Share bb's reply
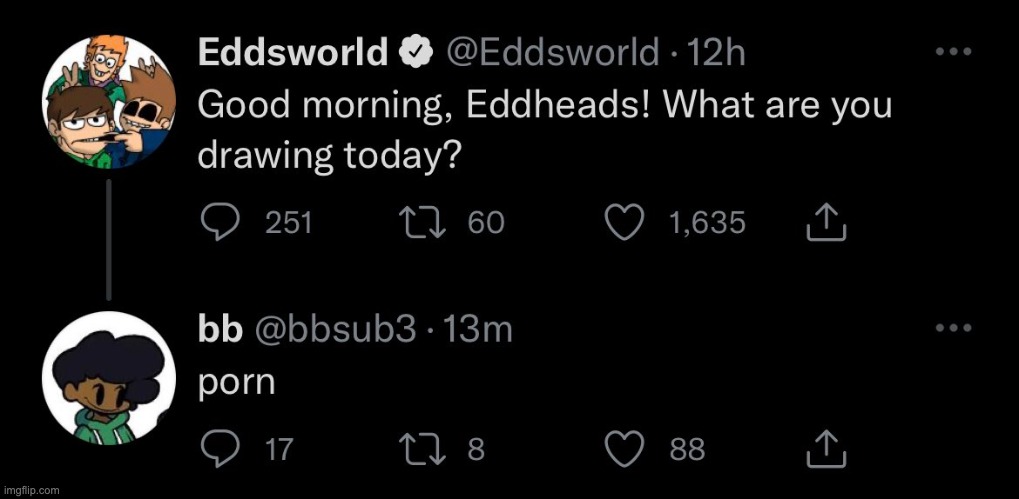This screenshot has height=499, width=1019. [x=826, y=449]
